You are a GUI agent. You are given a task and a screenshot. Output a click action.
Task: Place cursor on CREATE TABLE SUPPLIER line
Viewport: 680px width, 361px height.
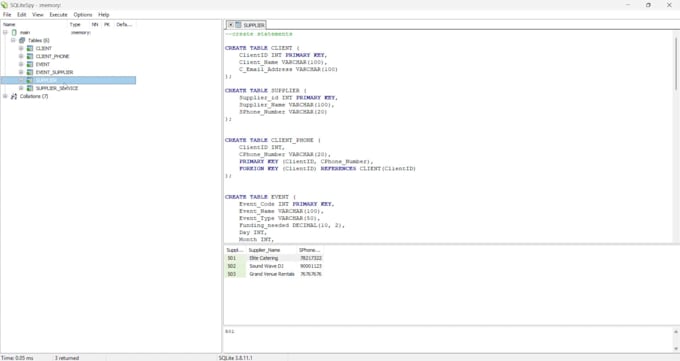[266, 90]
